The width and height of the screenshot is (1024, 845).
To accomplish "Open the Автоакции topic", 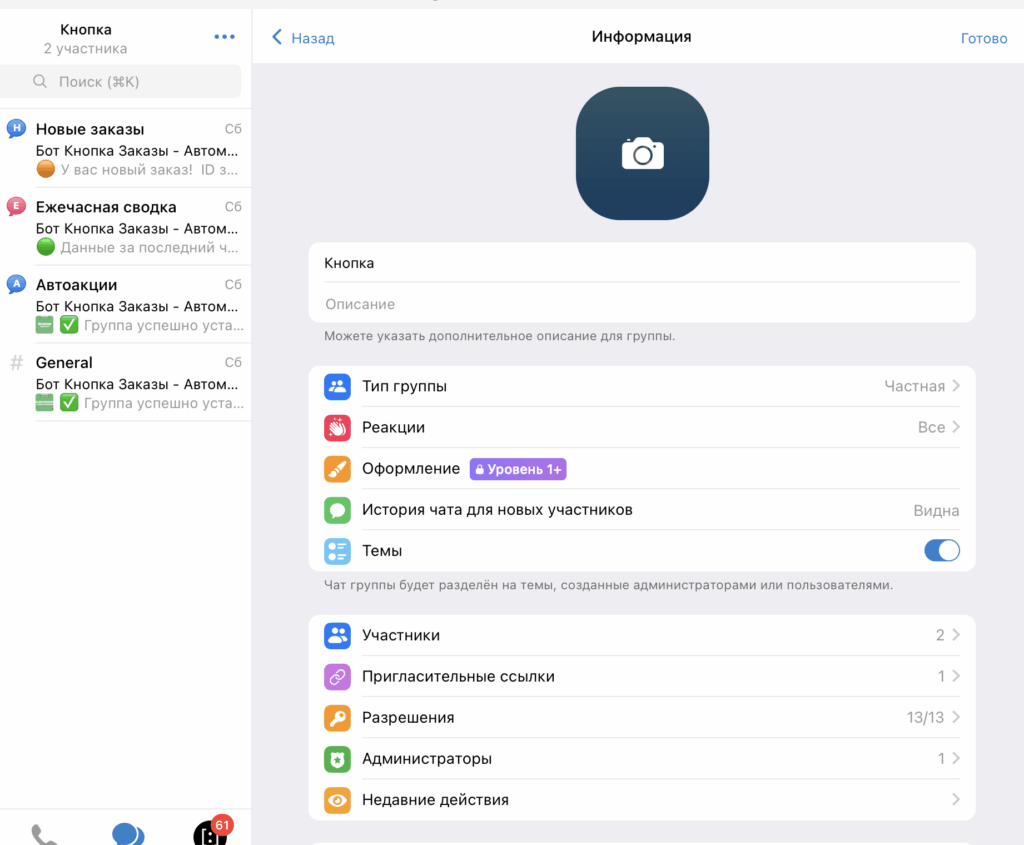I will click(125, 304).
